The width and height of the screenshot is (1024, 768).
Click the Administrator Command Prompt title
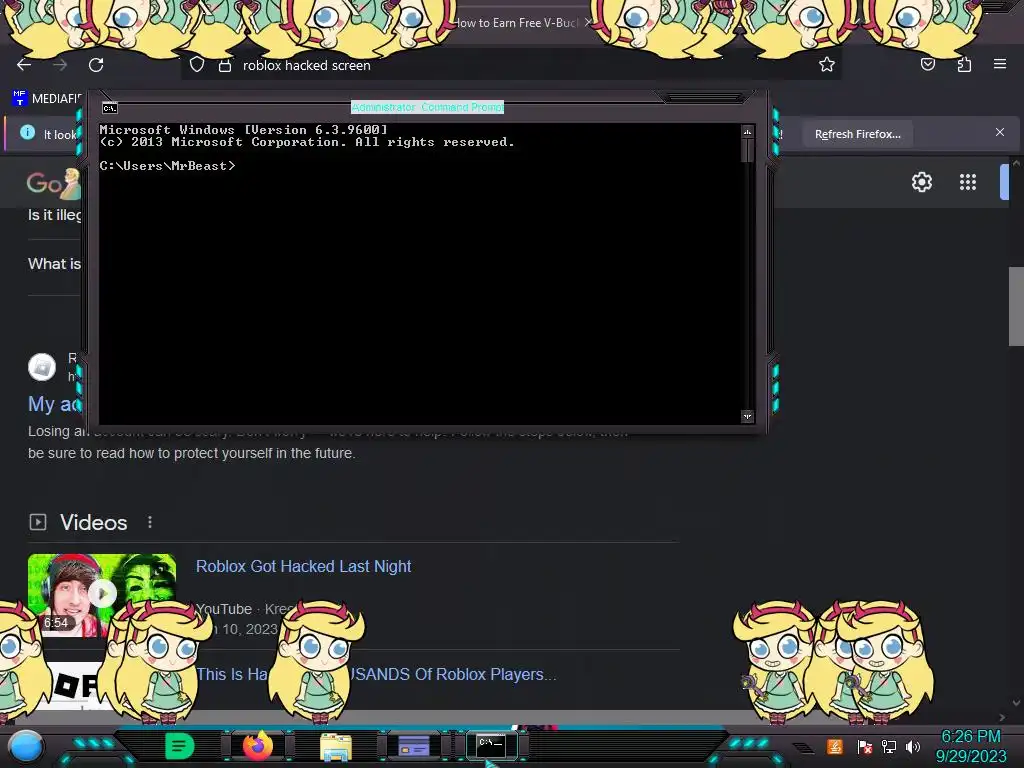coord(427,107)
